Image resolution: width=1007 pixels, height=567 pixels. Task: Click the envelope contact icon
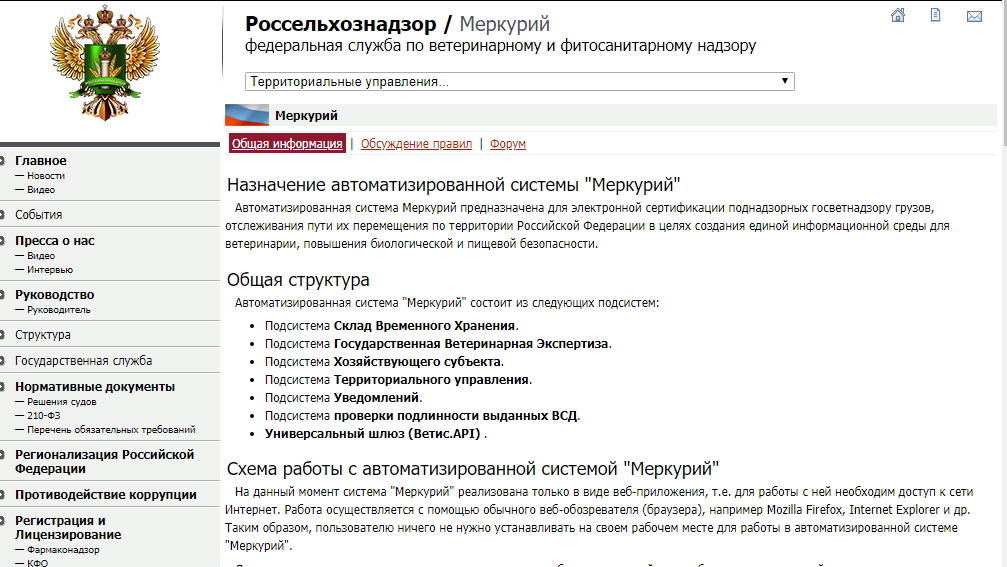pyautogui.click(x=974, y=16)
